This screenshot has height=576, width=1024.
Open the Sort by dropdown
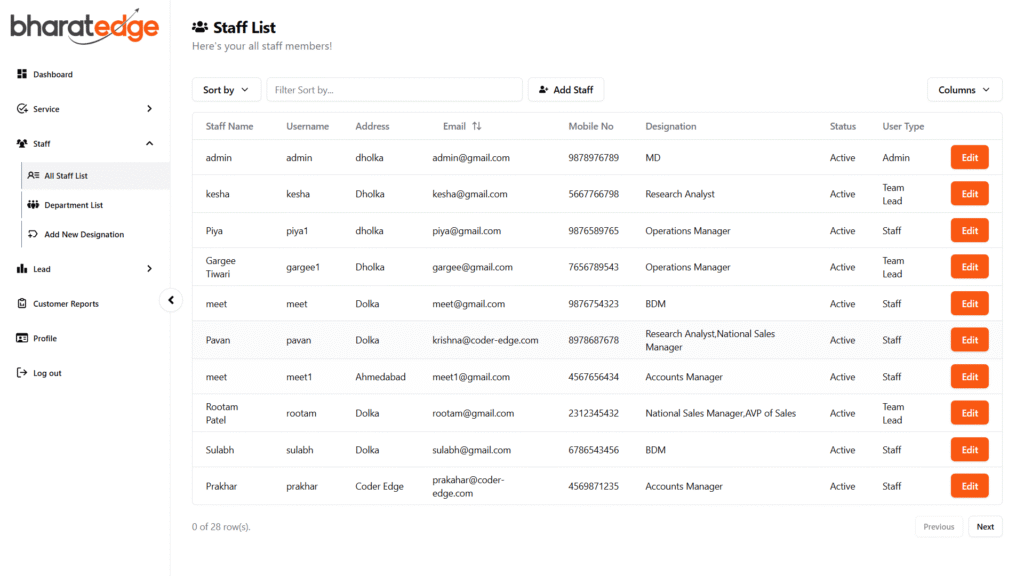click(226, 90)
